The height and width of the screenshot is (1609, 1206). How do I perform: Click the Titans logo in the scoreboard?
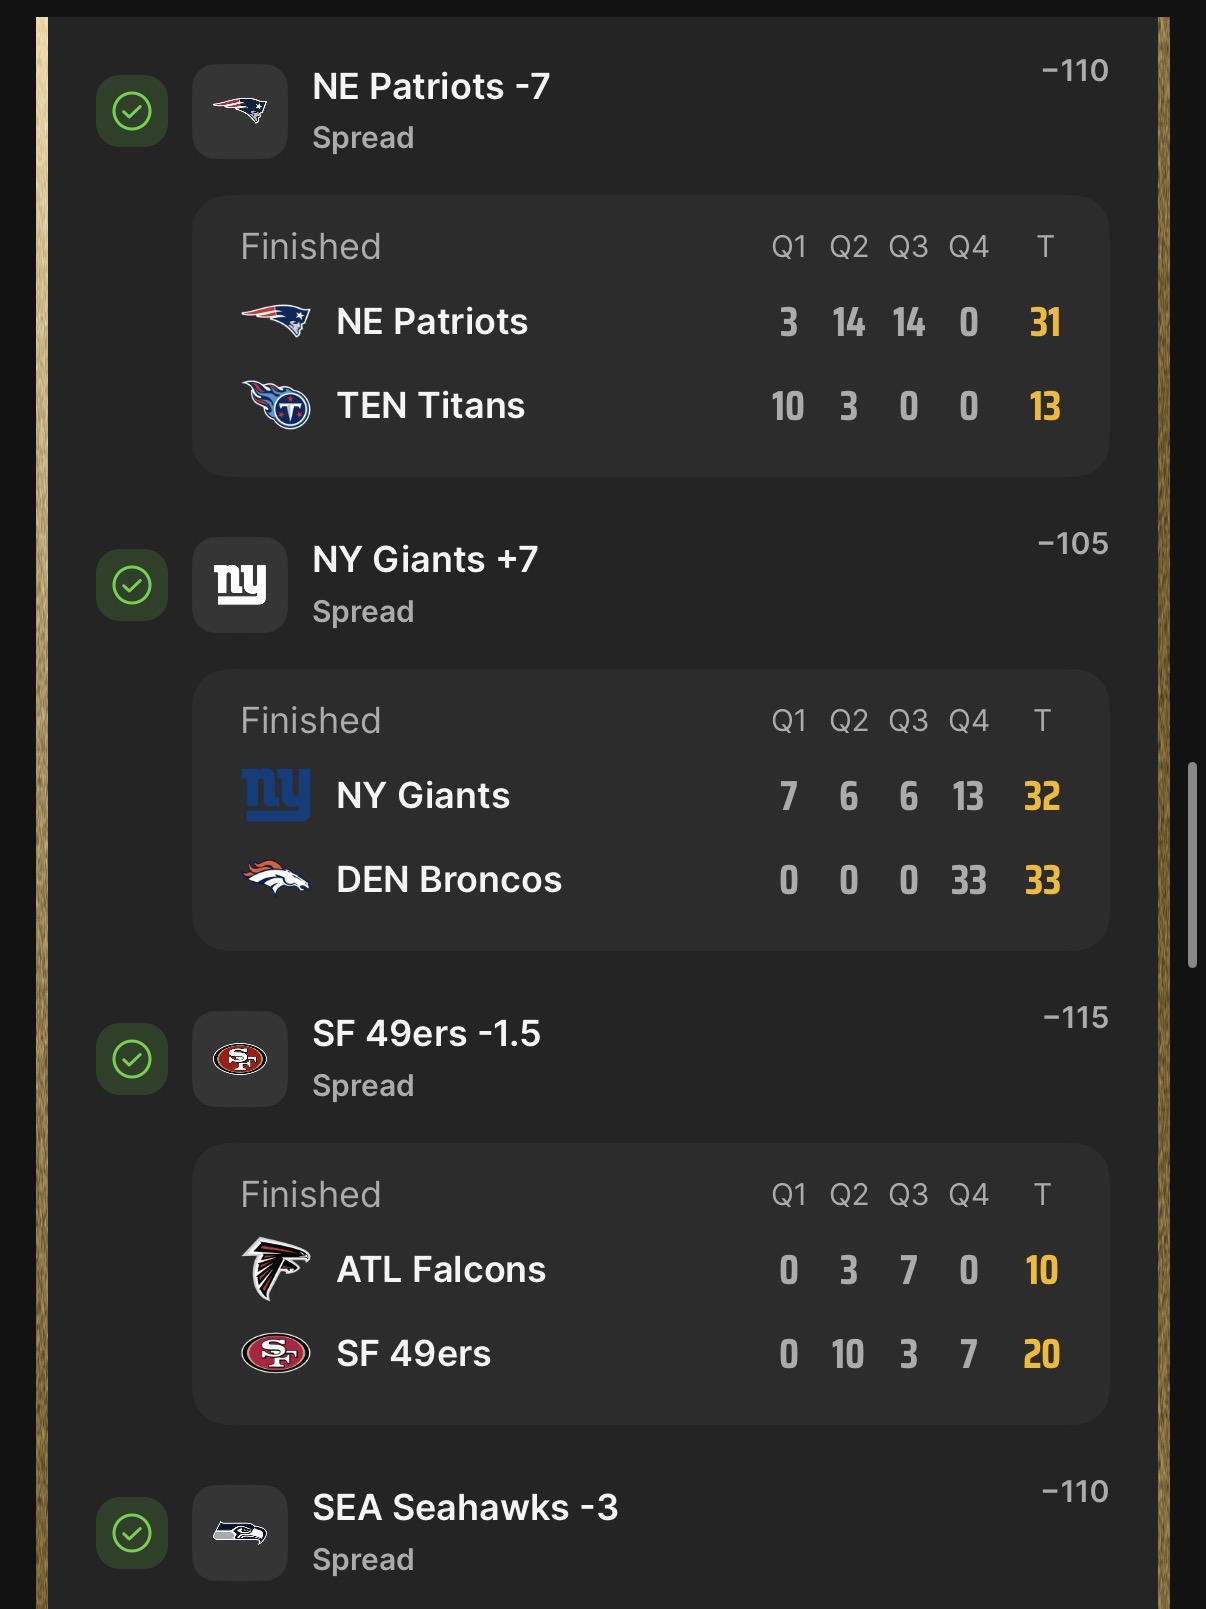(277, 405)
